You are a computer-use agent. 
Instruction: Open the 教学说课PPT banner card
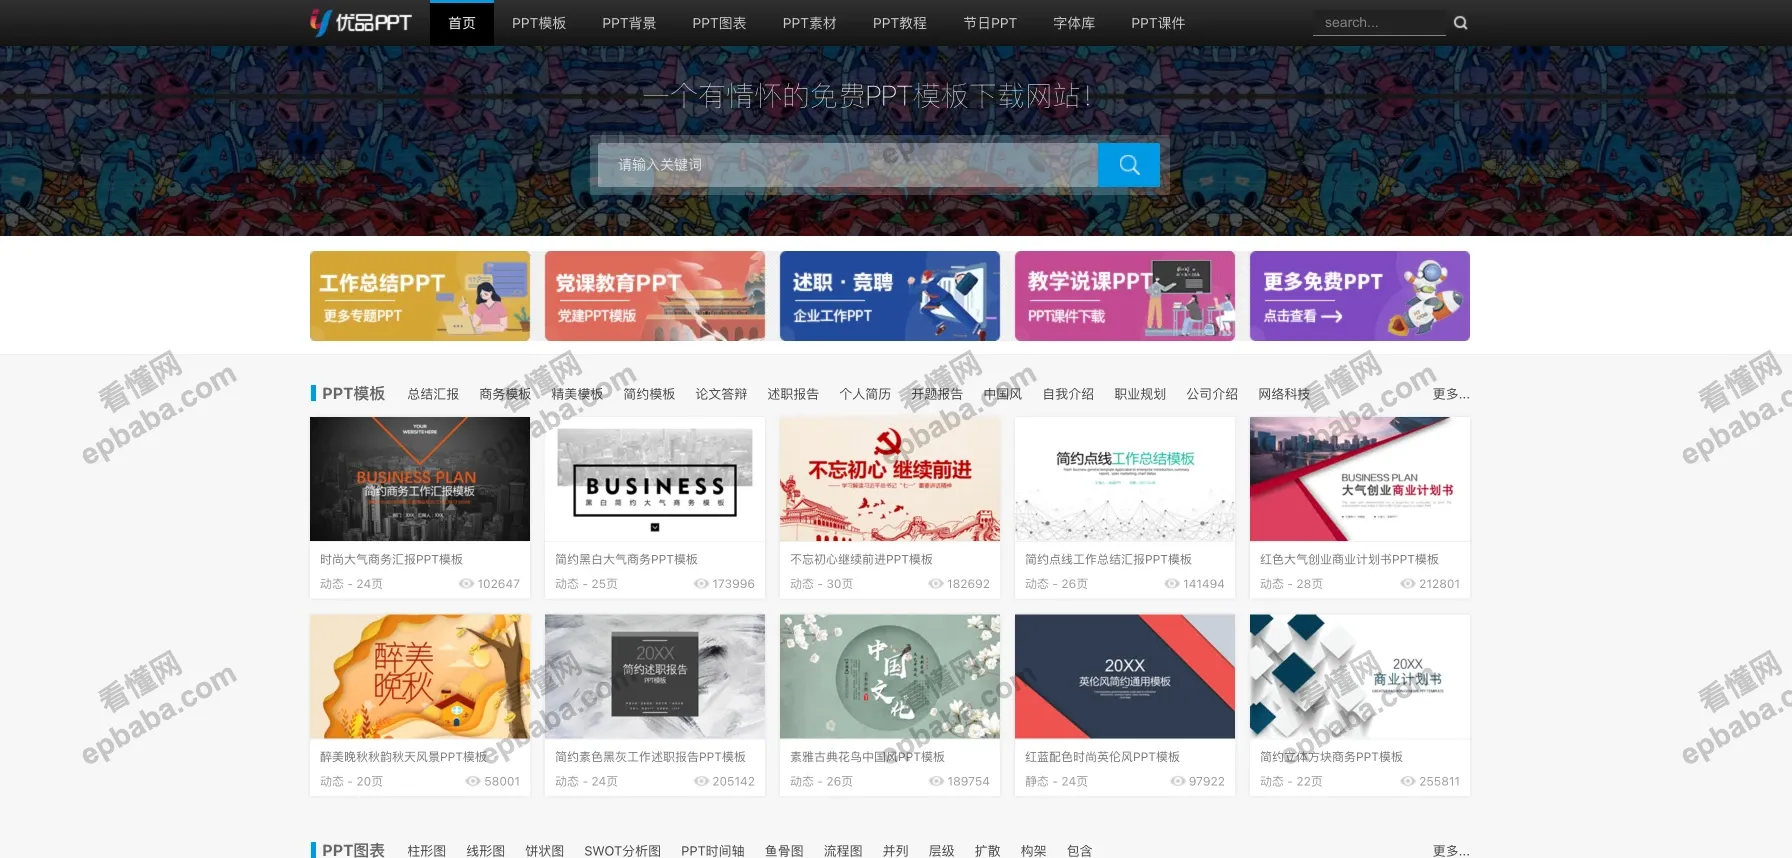tap(1125, 296)
